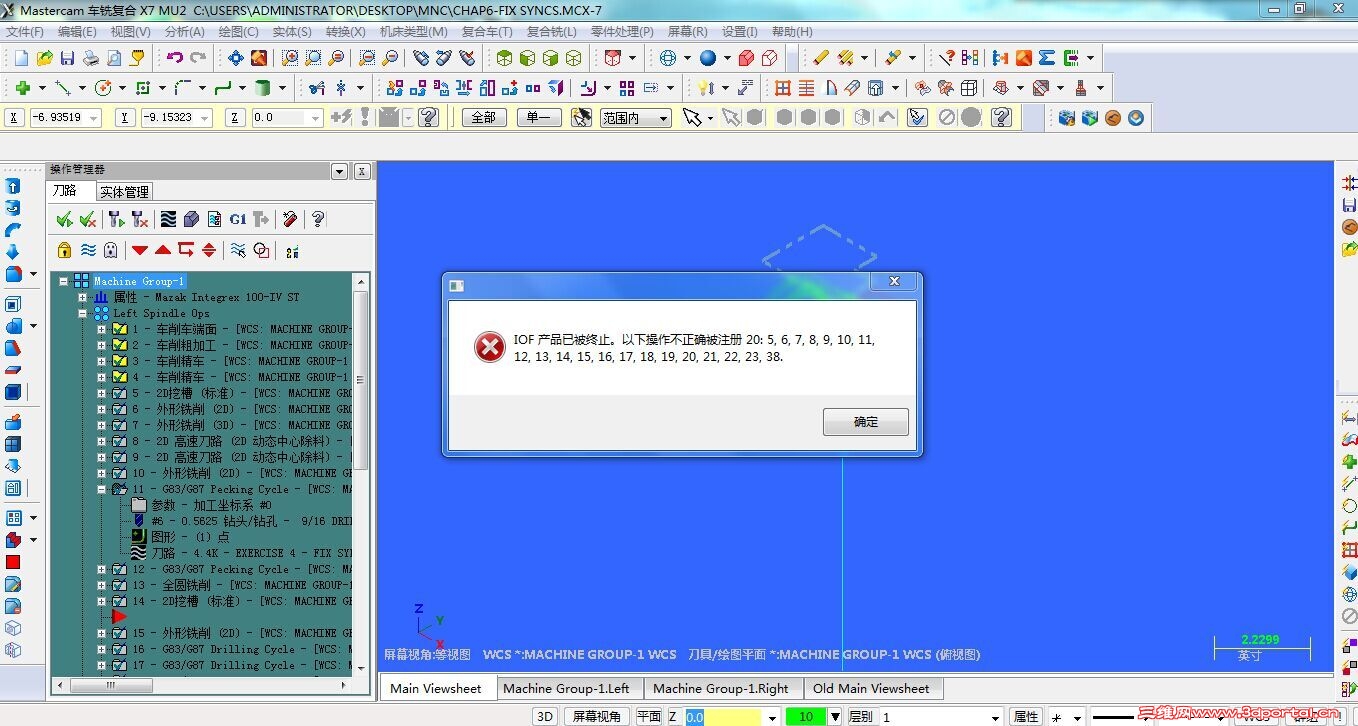Click the New file icon
The height and width of the screenshot is (726, 1358).
tap(21, 58)
